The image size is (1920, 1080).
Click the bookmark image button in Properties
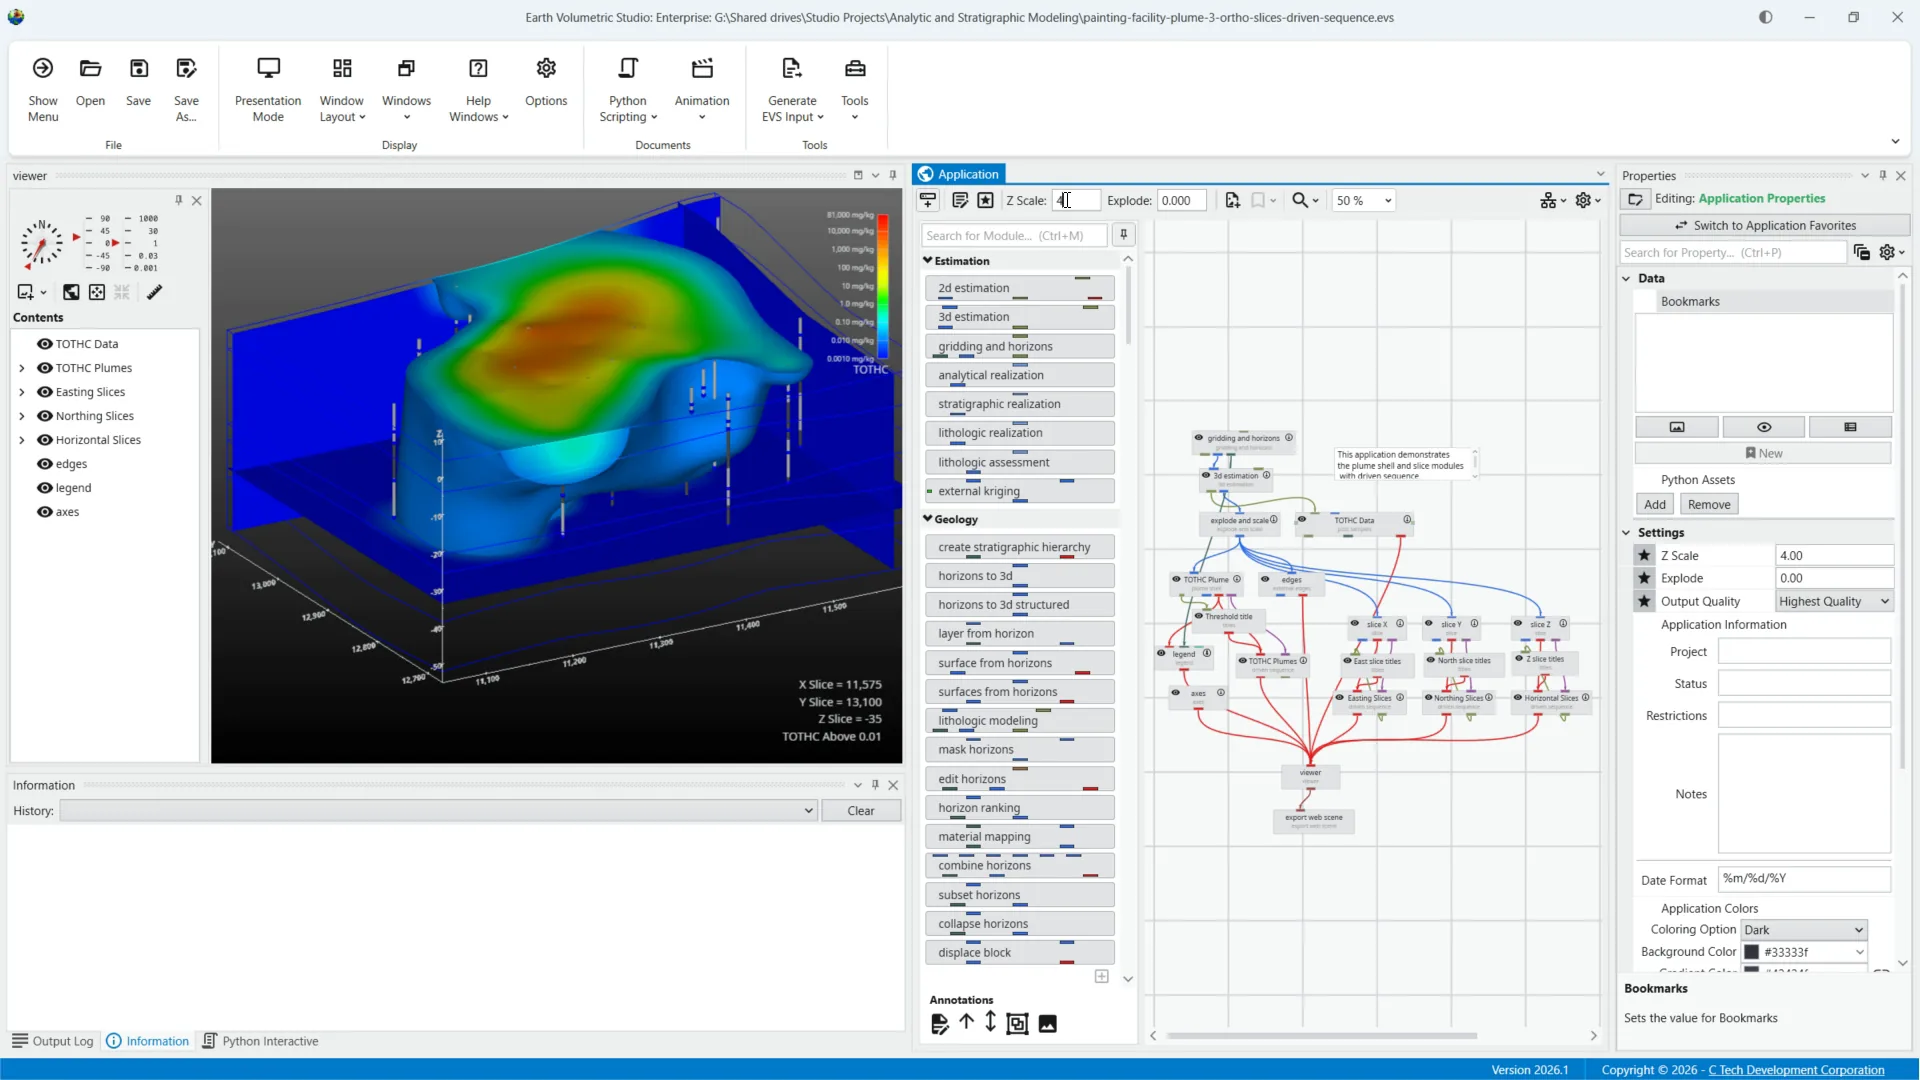pos(1677,427)
